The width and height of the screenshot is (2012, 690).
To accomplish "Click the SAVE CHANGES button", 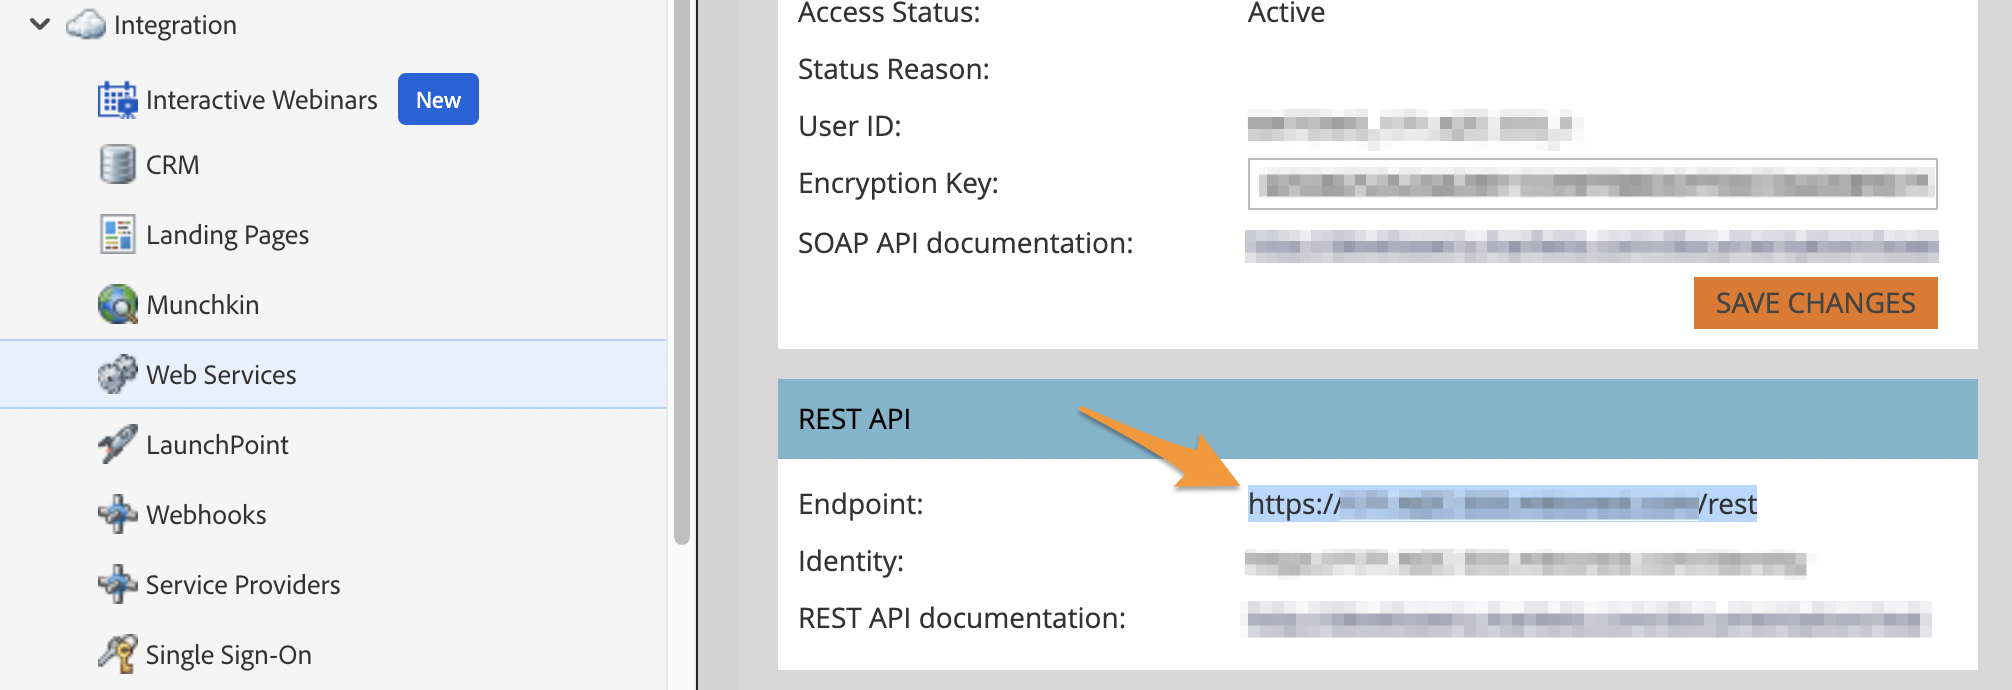I will (1815, 303).
